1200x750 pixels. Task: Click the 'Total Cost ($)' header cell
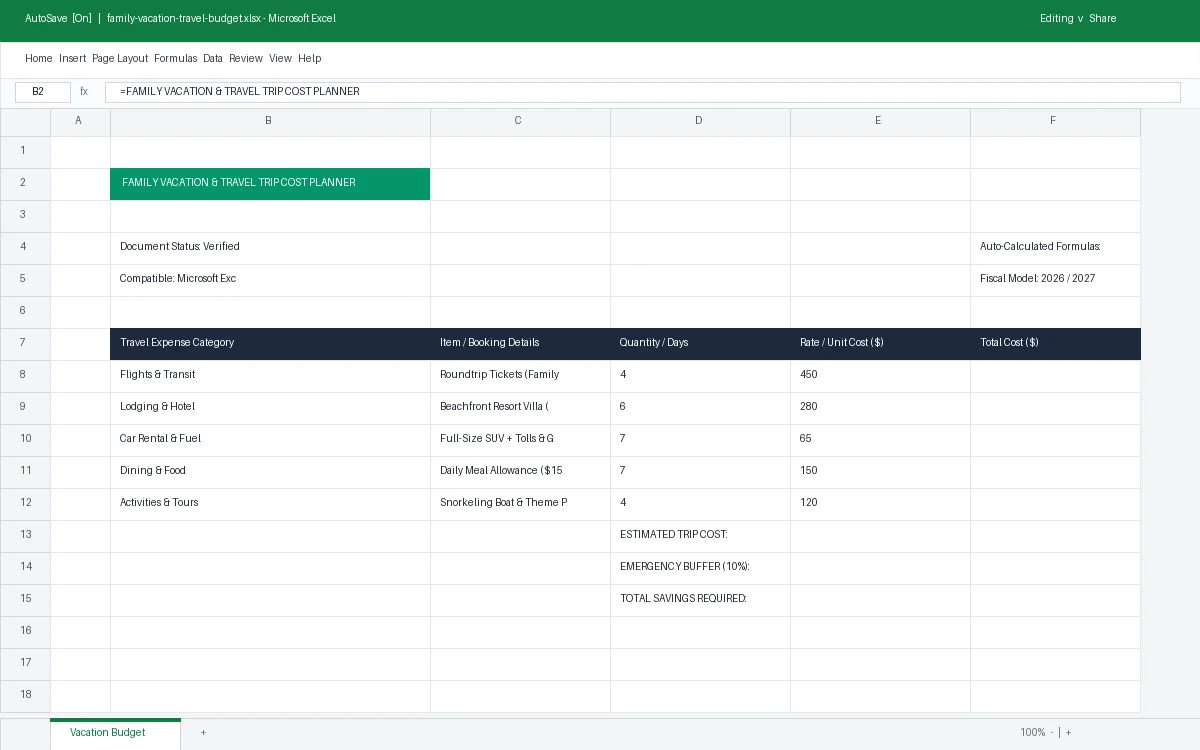pyautogui.click(x=1055, y=344)
